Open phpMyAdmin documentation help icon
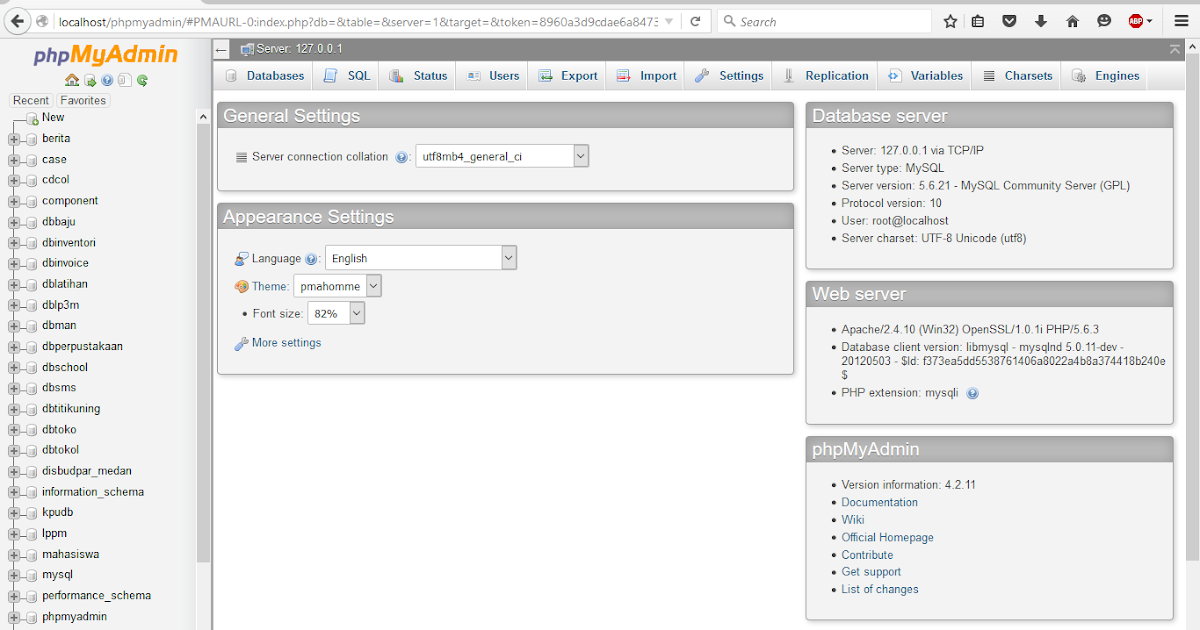 point(107,80)
